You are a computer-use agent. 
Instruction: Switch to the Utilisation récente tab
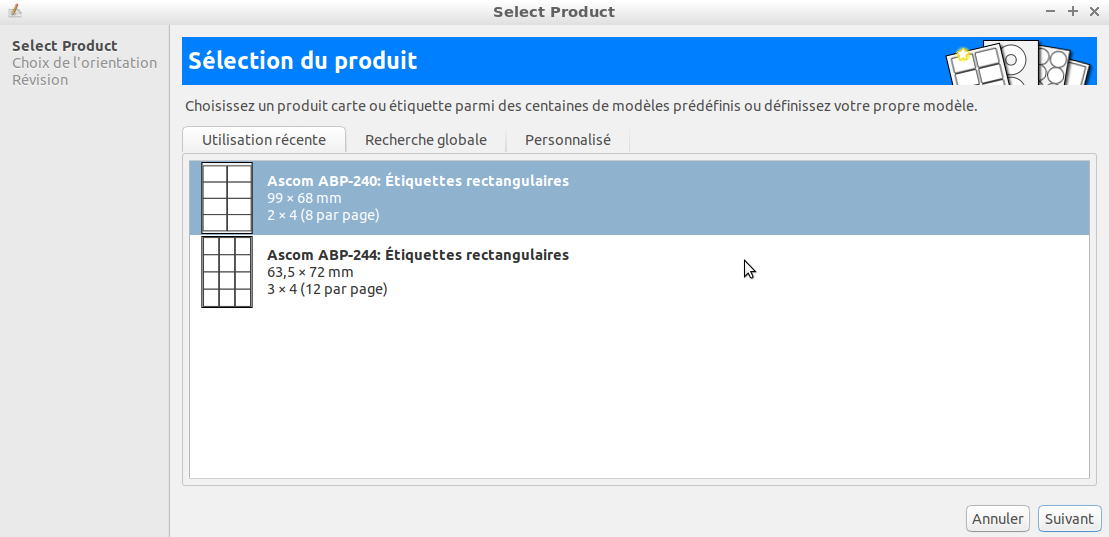click(264, 139)
